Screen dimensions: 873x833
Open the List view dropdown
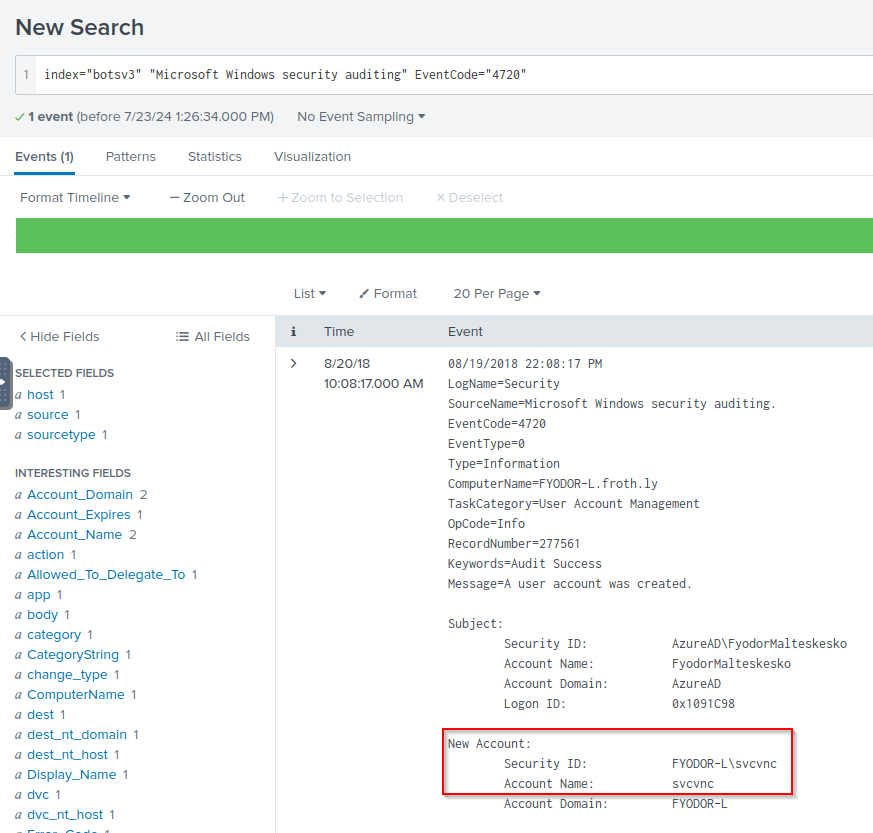[x=310, y=293]
